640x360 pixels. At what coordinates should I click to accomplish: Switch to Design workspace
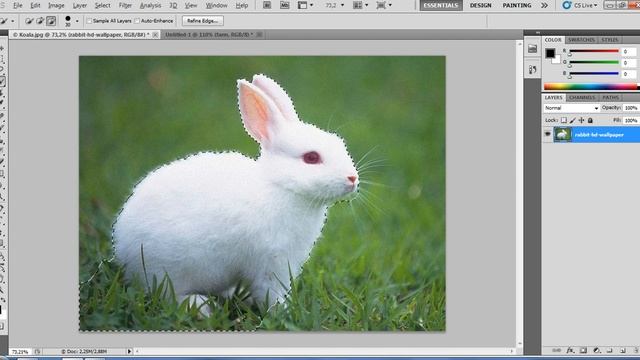480,5
